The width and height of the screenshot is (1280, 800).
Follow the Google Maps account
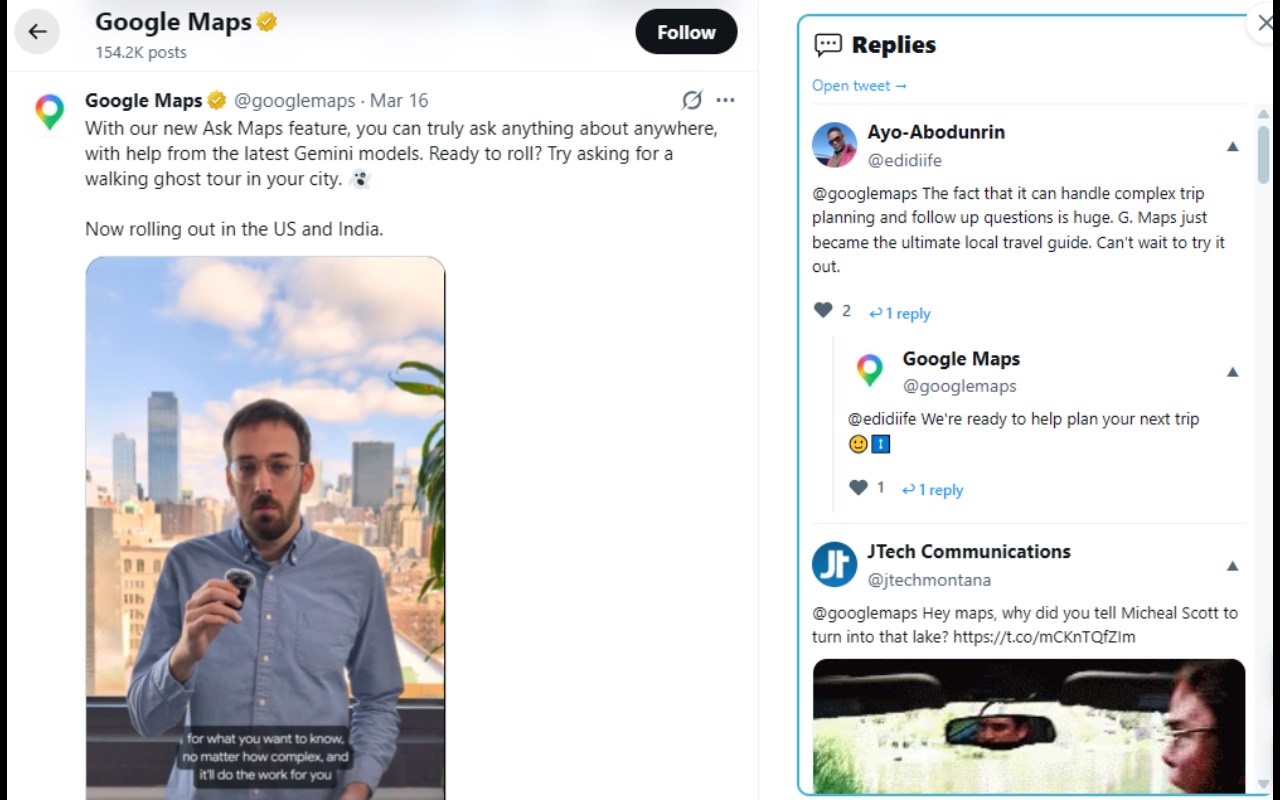686,32
